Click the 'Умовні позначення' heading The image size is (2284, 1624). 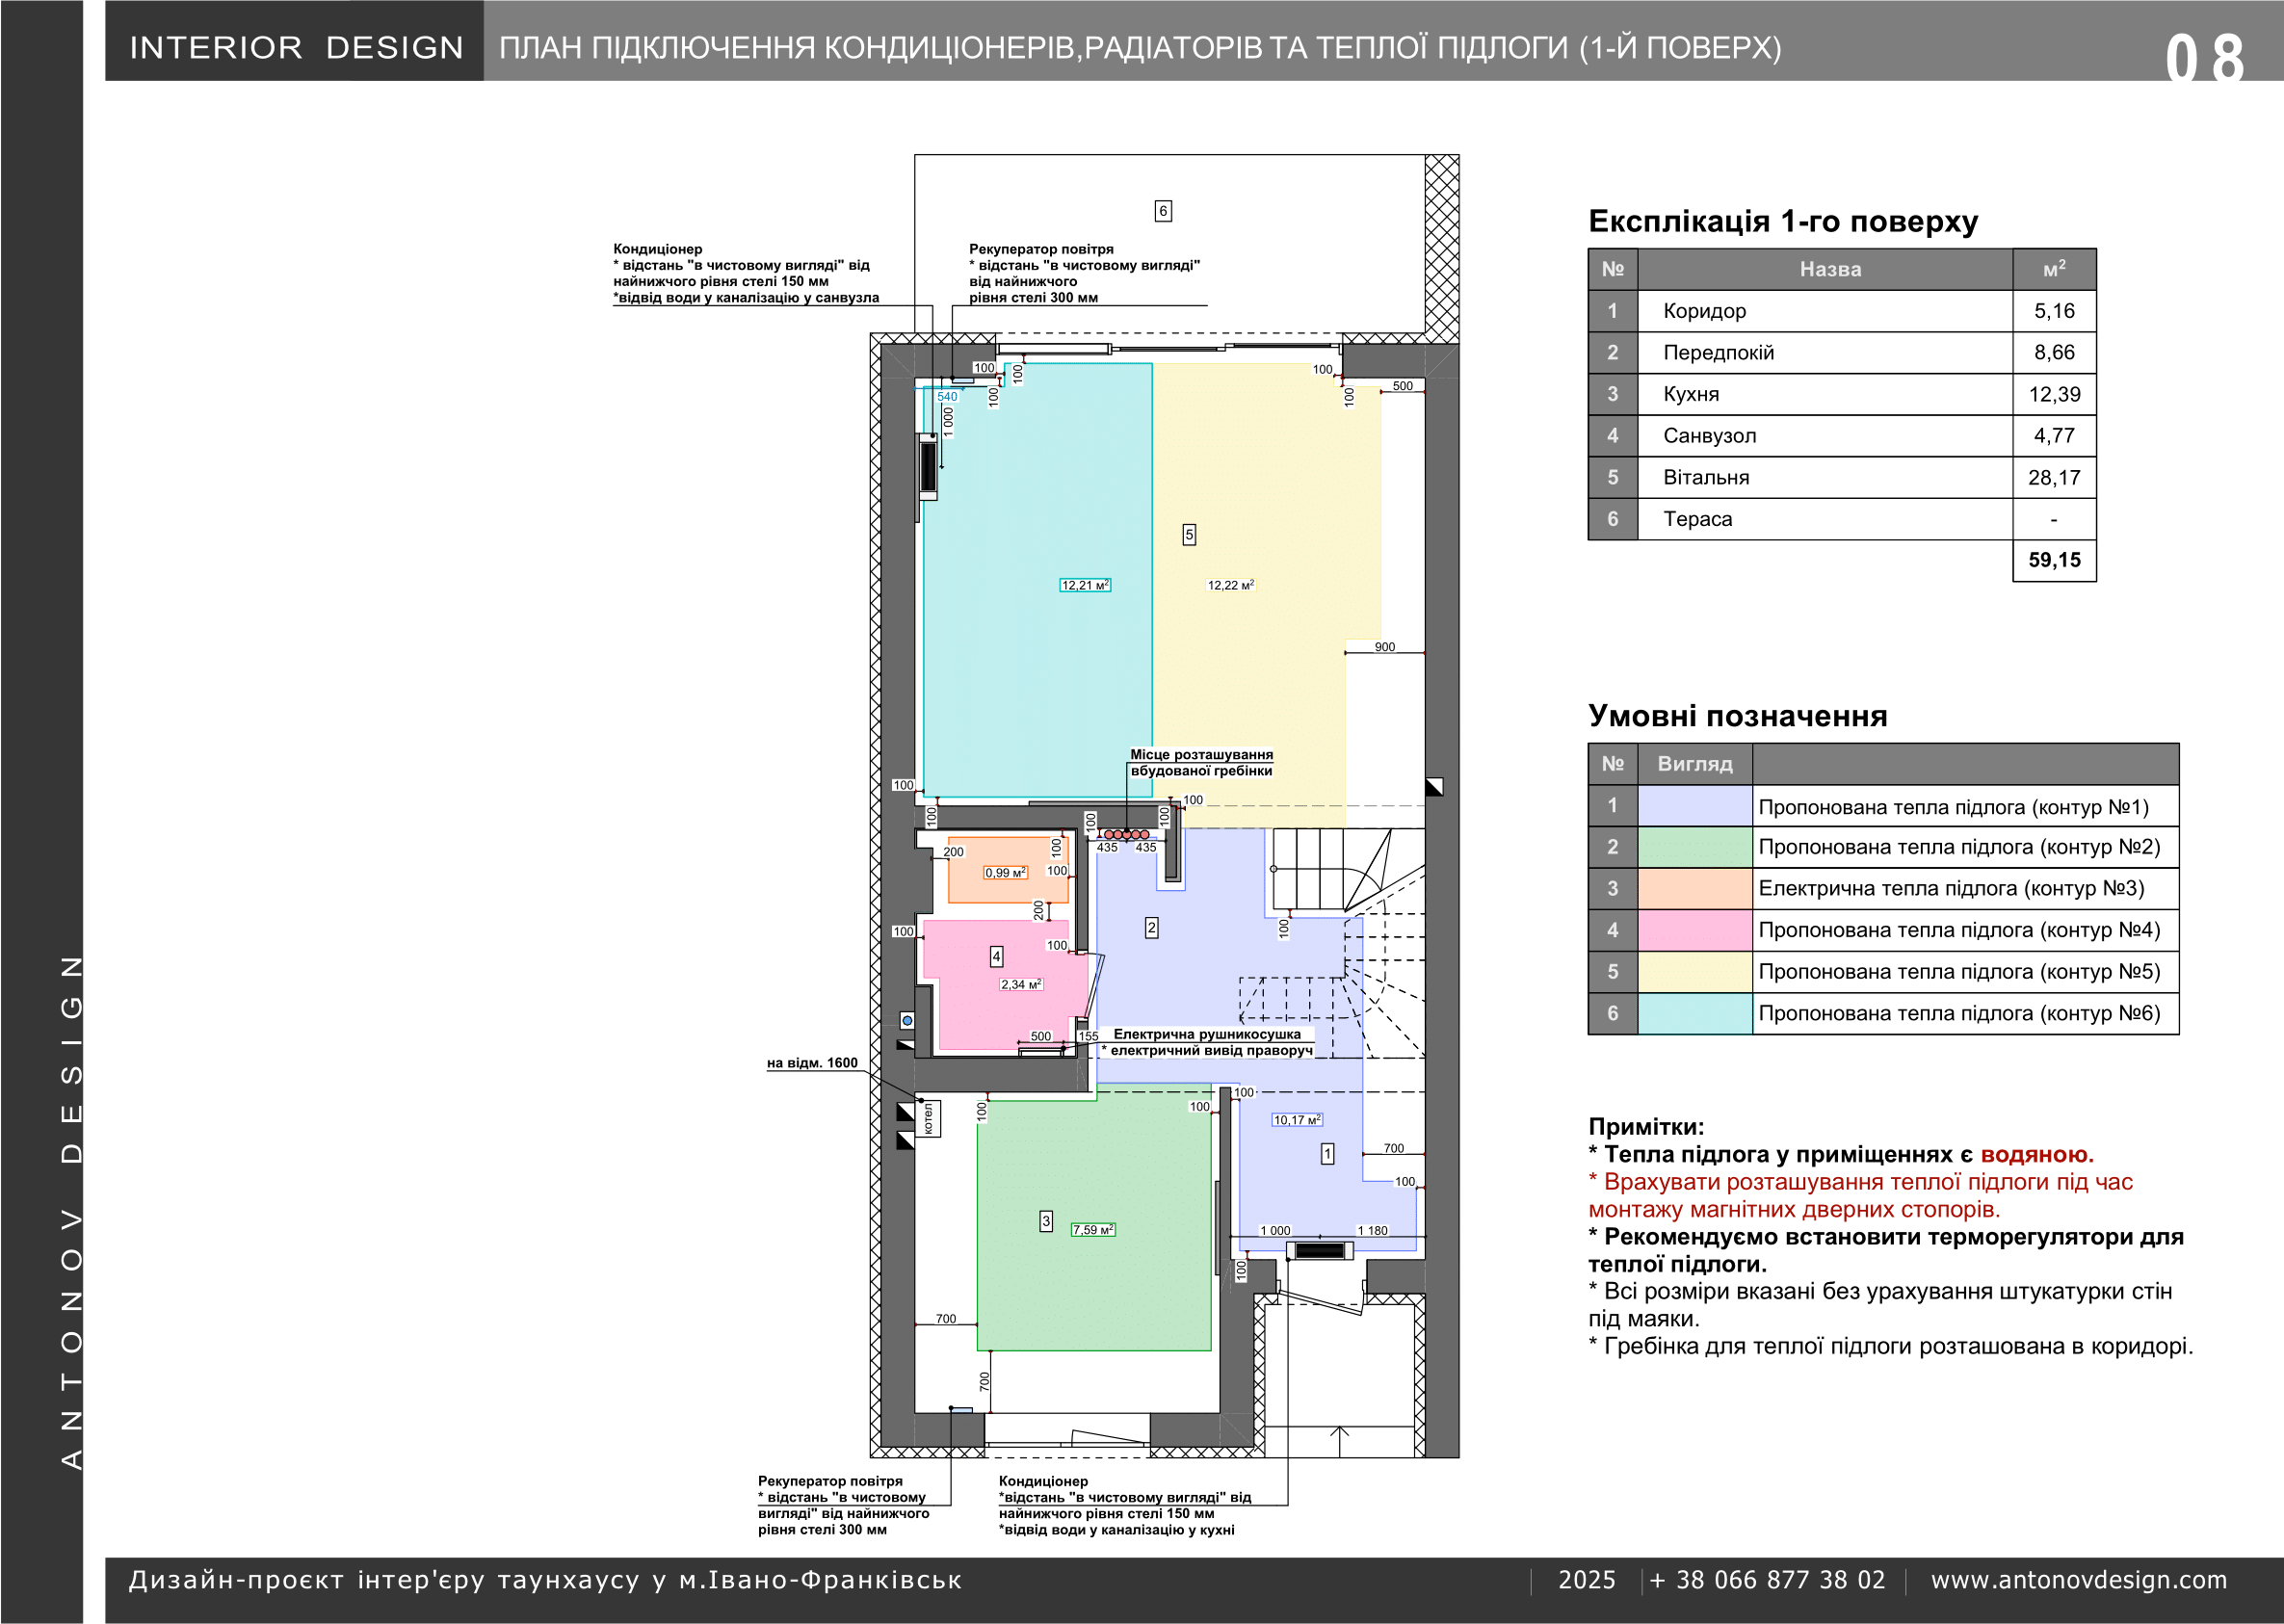pyautogui.click(x=1738, y=716)
